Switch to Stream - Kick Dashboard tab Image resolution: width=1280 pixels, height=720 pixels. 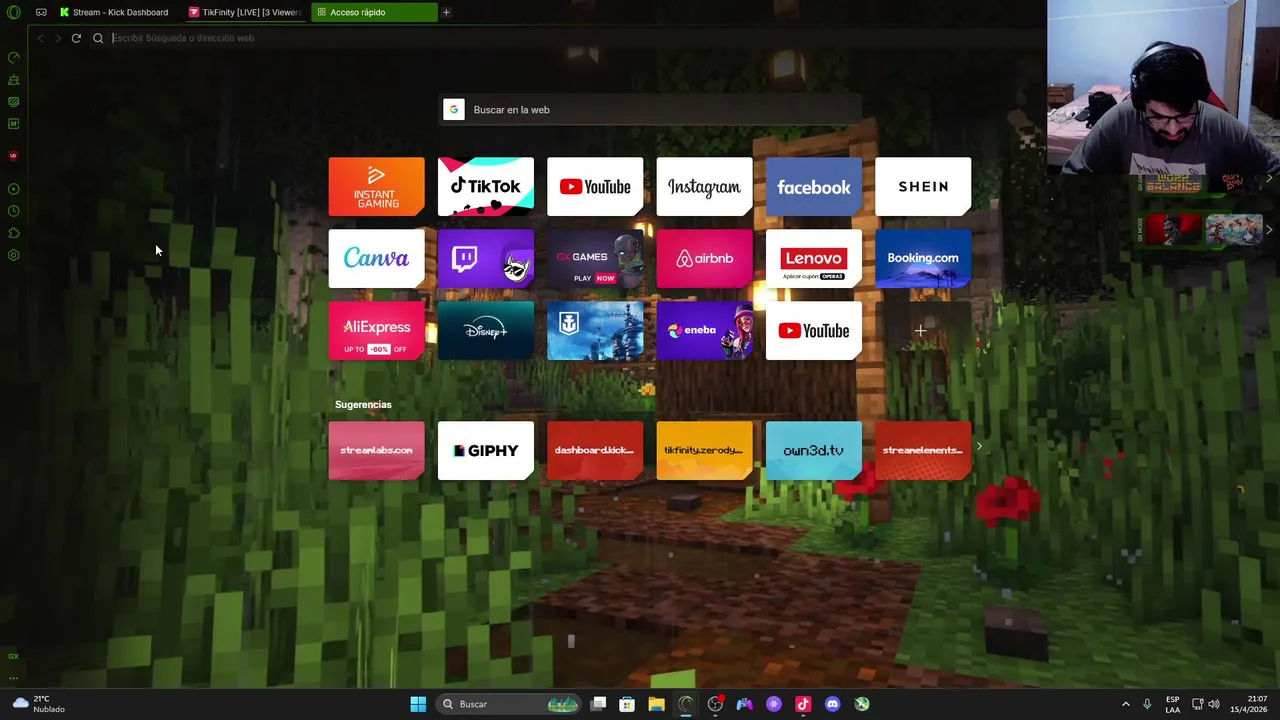pos(114,12)
